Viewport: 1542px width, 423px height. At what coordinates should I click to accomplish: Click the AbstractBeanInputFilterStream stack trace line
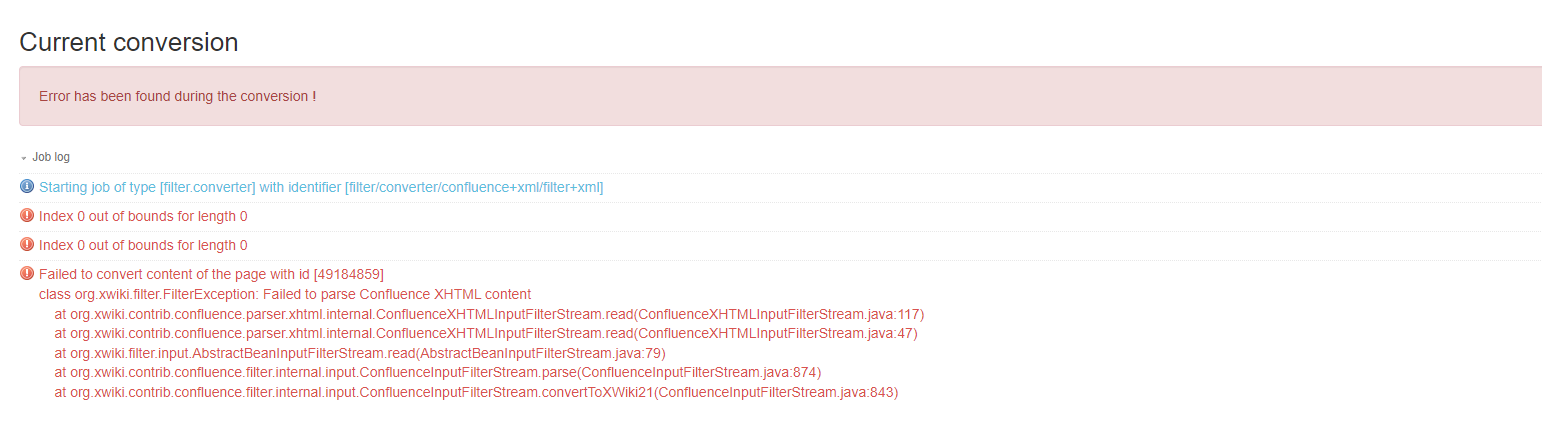360,353
